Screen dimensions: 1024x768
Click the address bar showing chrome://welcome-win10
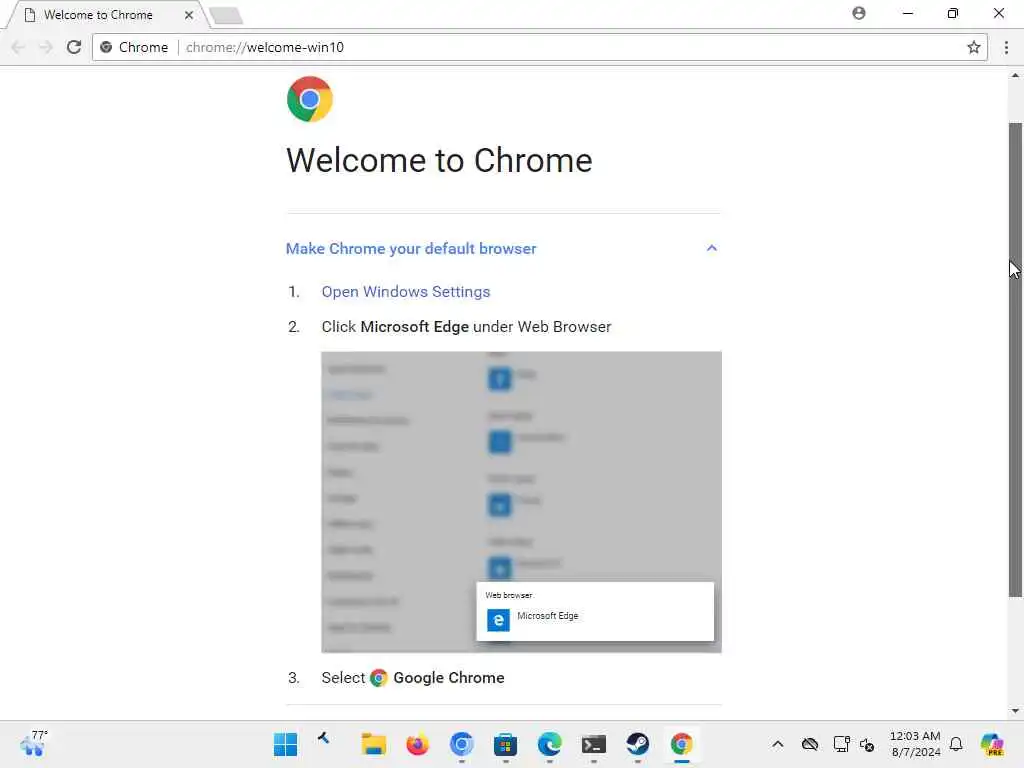pyautogui.click(x=539, y=47)
